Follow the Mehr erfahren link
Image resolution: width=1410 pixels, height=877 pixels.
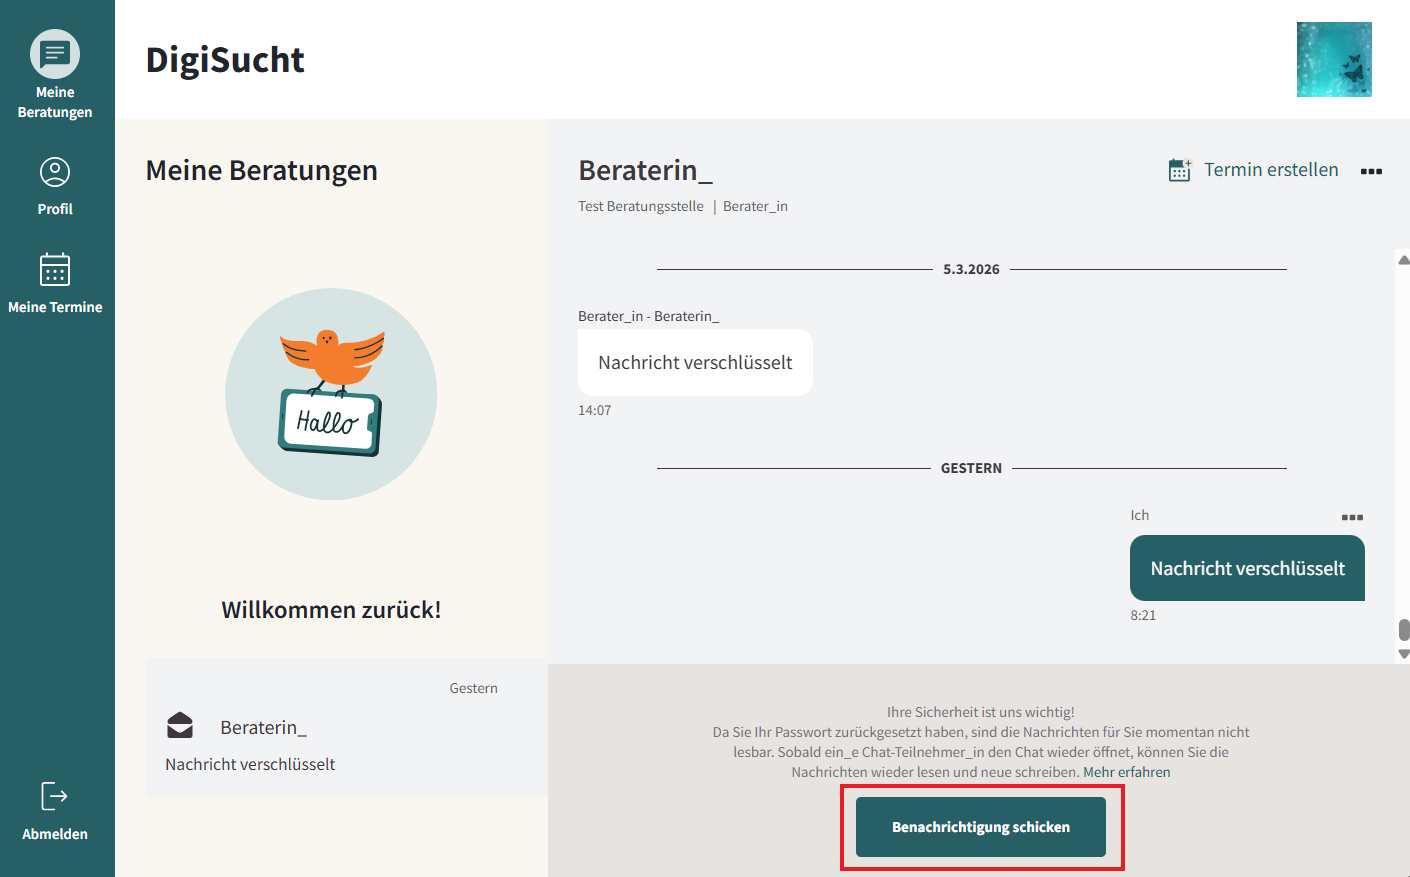pos(1126,772)
